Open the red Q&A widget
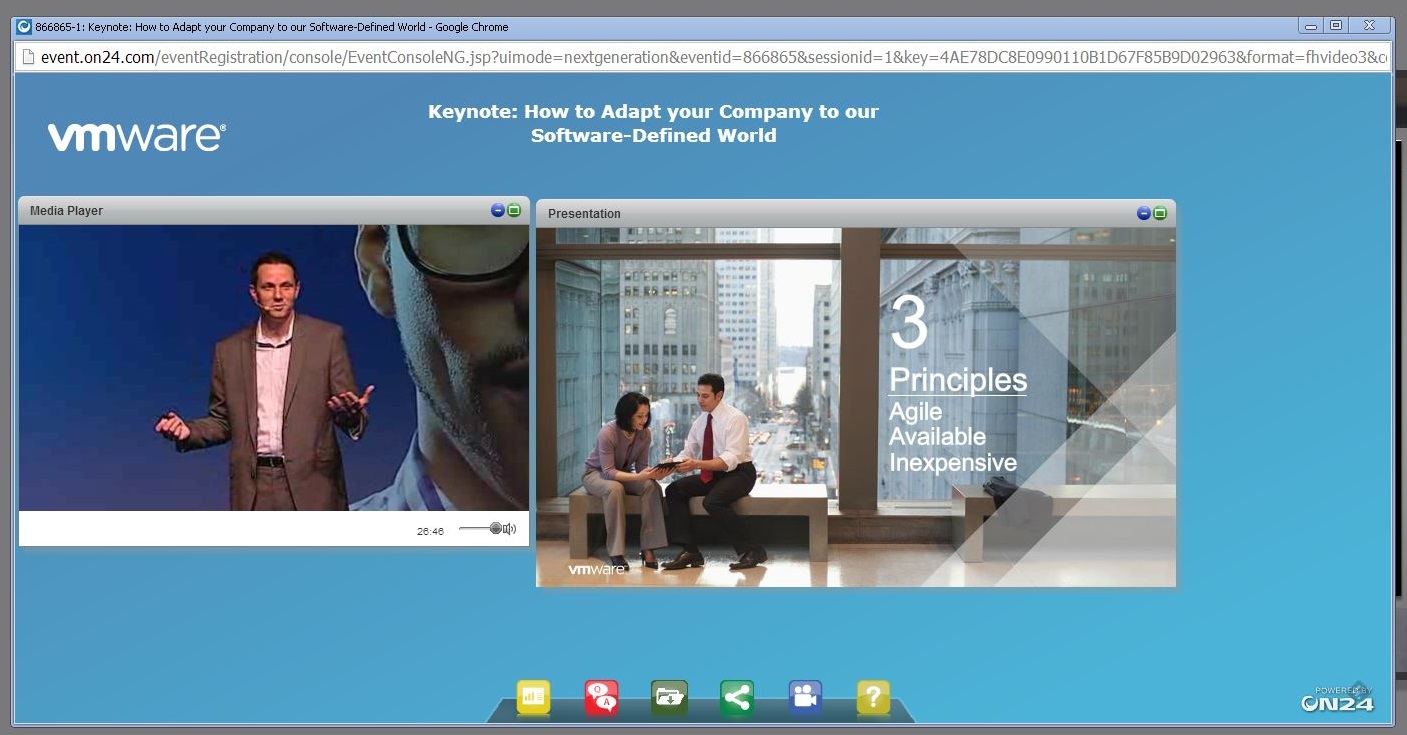The height and width of the screenshot is (735, 1407). (x=601, y=697)
